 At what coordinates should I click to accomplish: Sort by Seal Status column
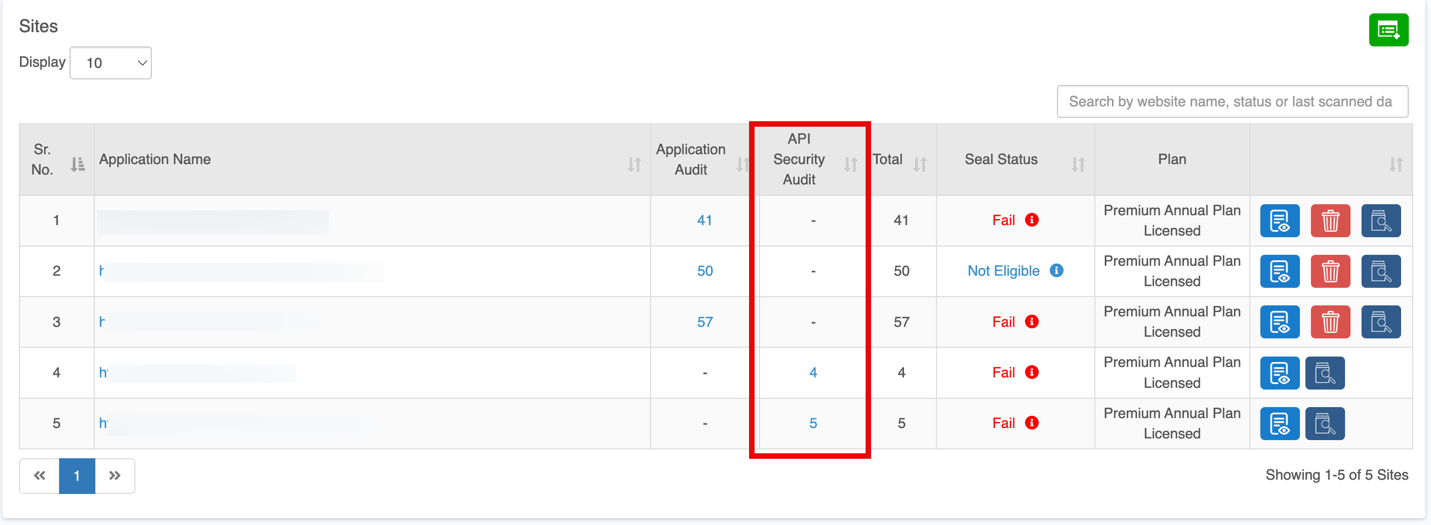pyautogui.click(x=1078, y=164)
